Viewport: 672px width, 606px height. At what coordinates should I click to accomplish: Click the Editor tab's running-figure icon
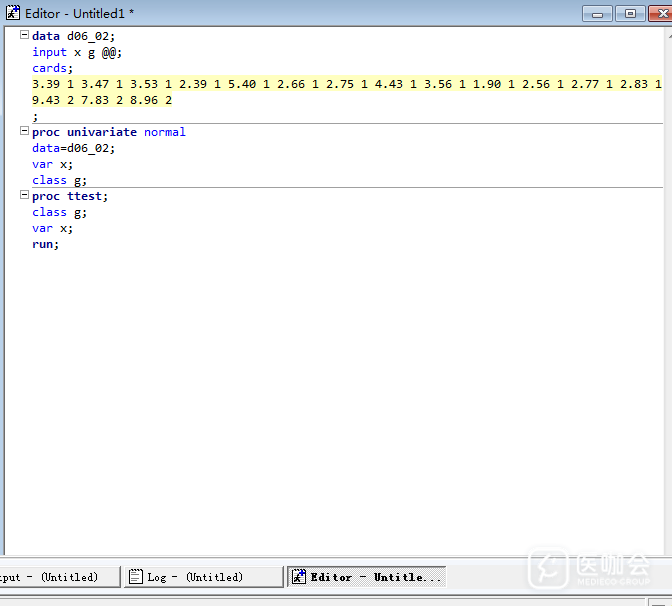click(299, 577)
